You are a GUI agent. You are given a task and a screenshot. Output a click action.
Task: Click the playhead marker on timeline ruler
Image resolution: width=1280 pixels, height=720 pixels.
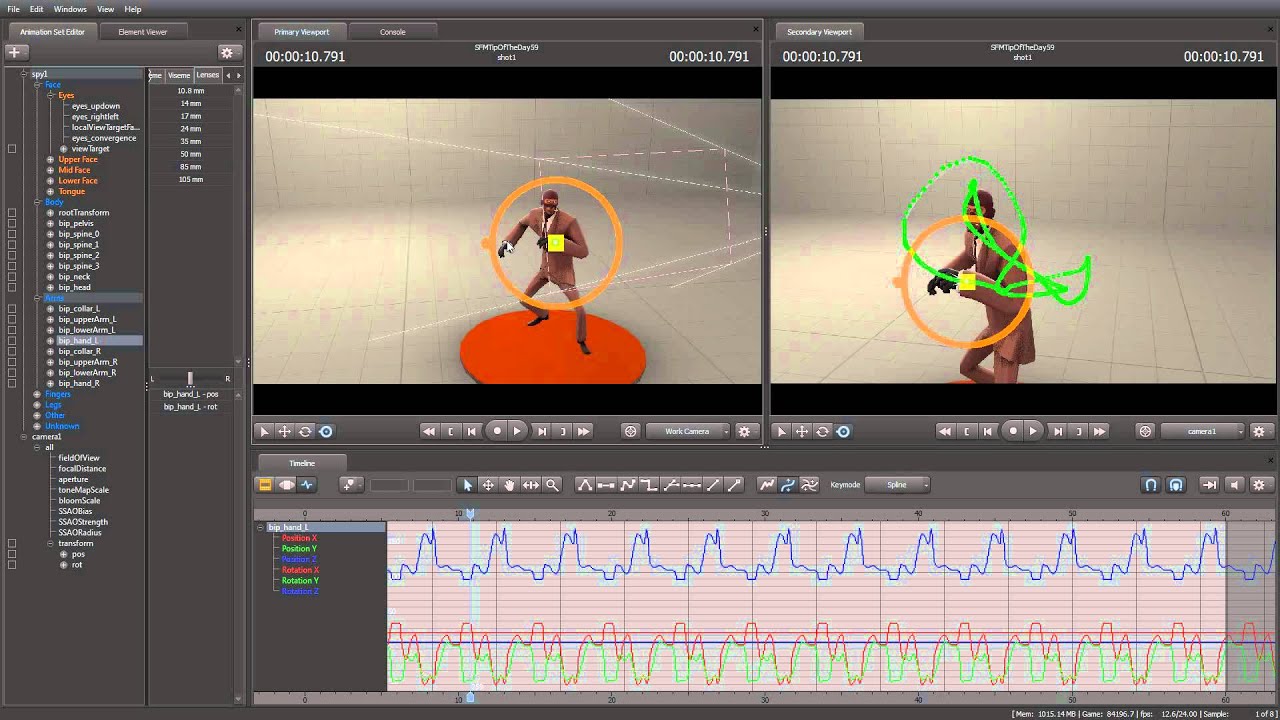tap(470, 514)
